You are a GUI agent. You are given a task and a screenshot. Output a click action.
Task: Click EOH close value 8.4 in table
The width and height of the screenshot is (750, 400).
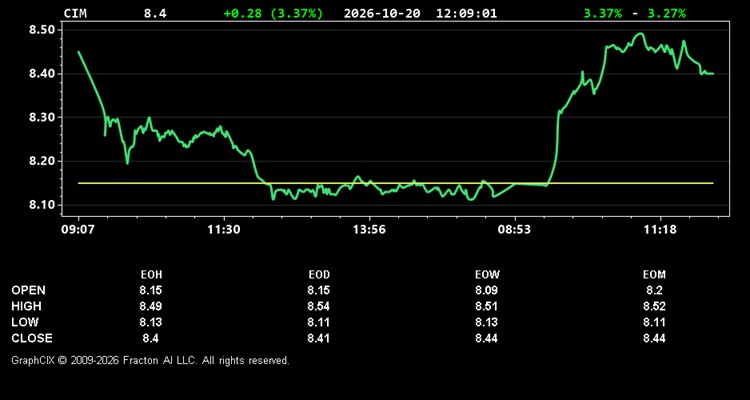[151, 338]
